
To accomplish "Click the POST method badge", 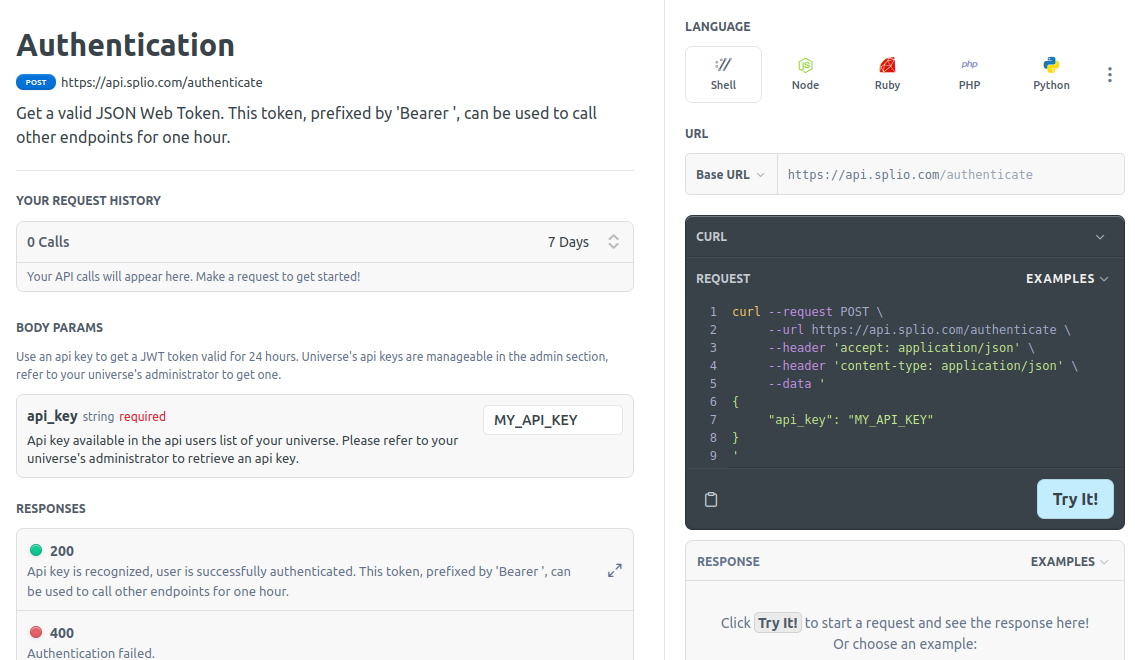I will [36, 82].
